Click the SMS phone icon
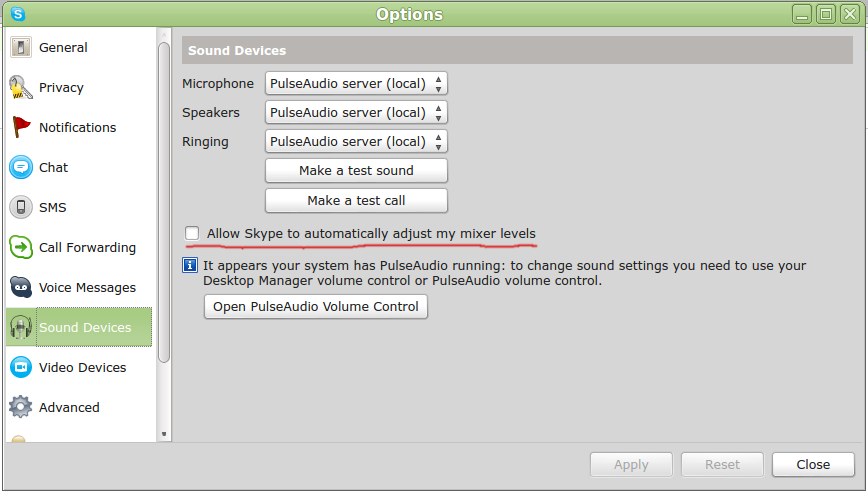The width and height of the screenshot is (868, 493). pos(21,208)
